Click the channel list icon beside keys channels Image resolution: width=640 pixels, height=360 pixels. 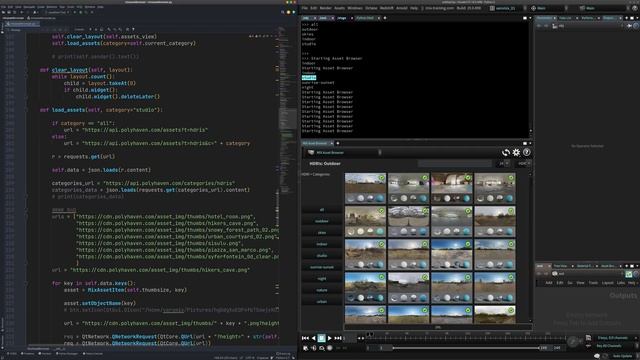(588, 338)
